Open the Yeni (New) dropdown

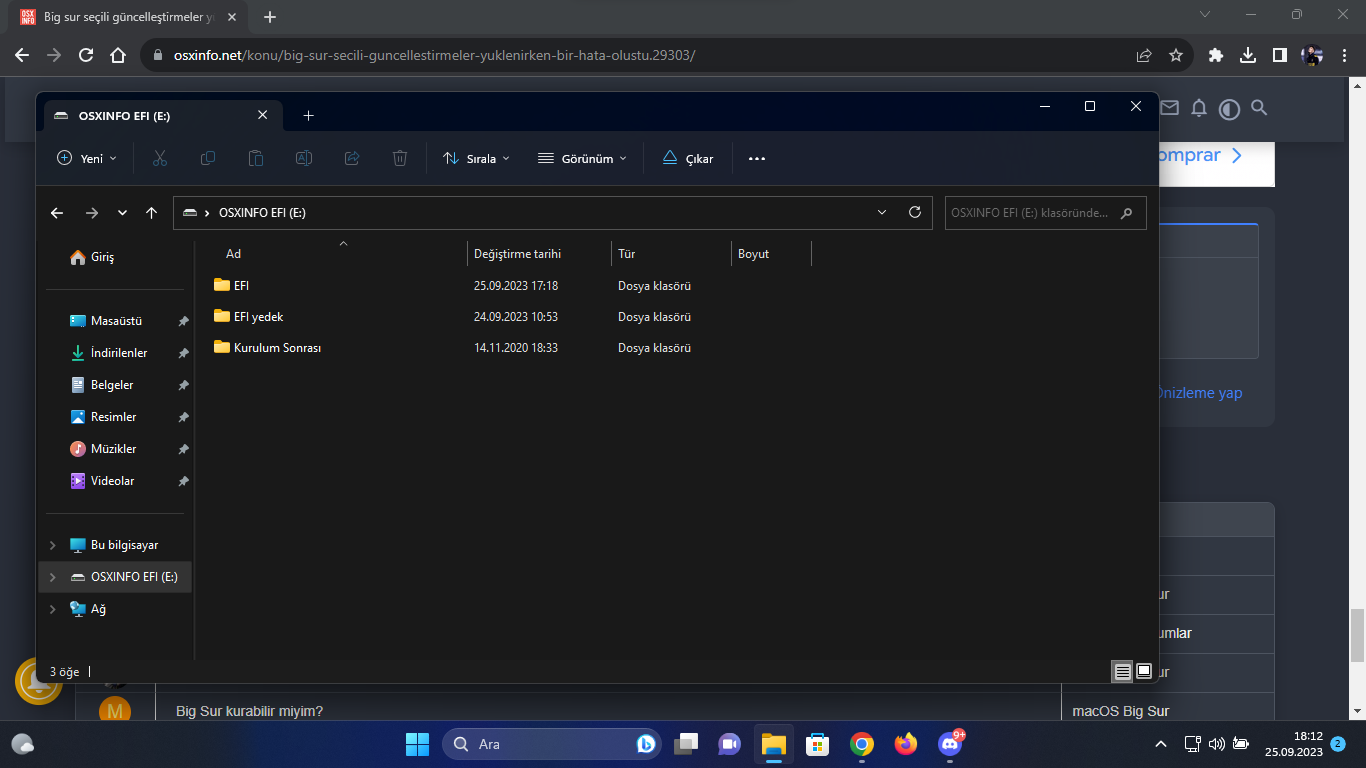click(x=87, y=158)
